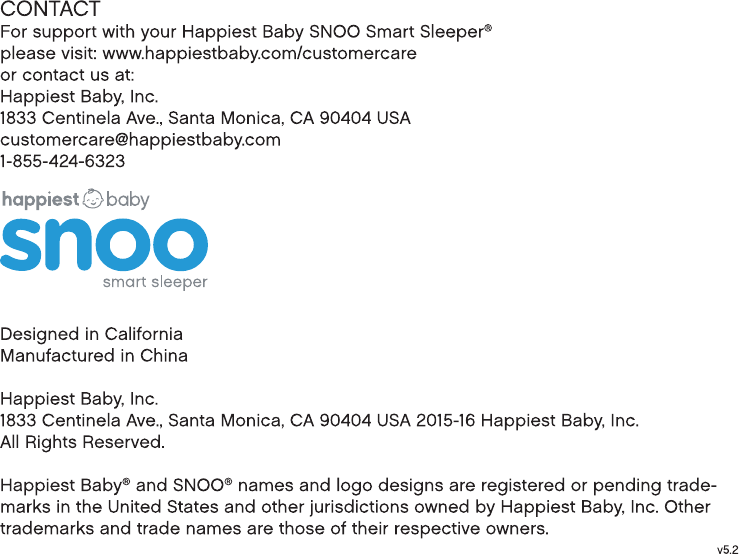
Task: Click the 1-855-424-6323 phone number
Action: (63, 162)
